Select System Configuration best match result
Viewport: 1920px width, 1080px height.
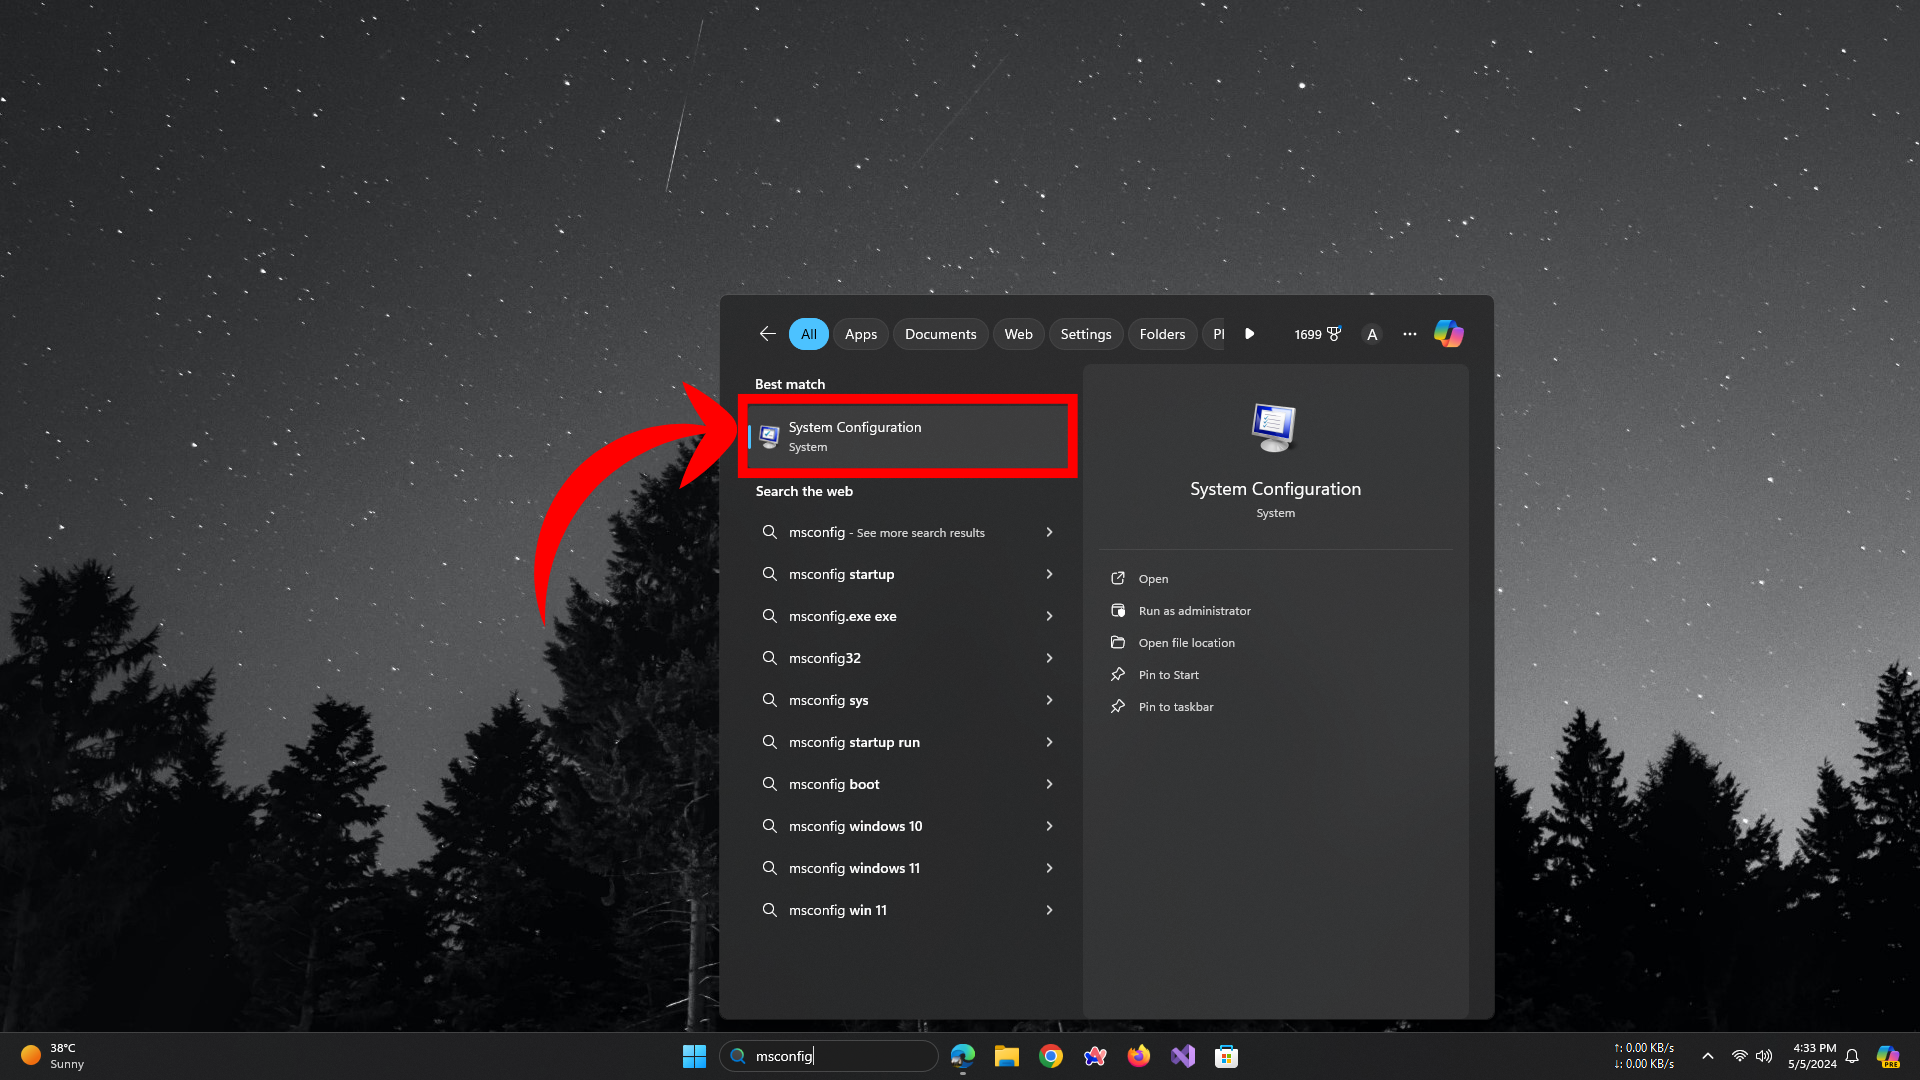coord(906,436)
